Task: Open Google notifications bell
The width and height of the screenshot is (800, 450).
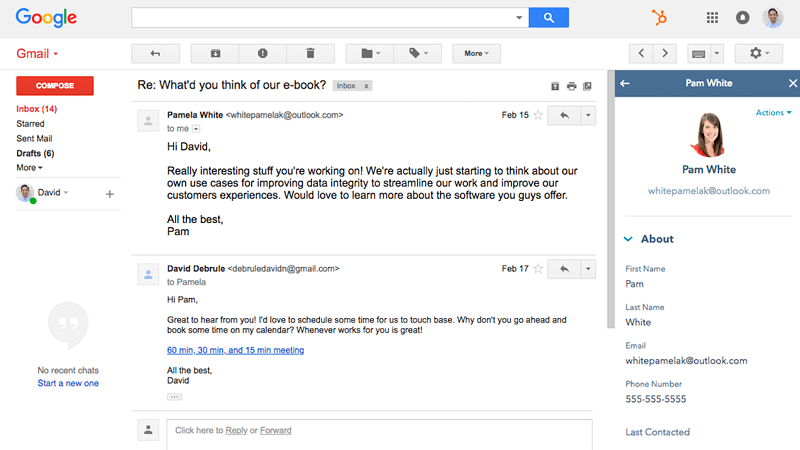Action: pyautogui.click(x=742, y=18)
